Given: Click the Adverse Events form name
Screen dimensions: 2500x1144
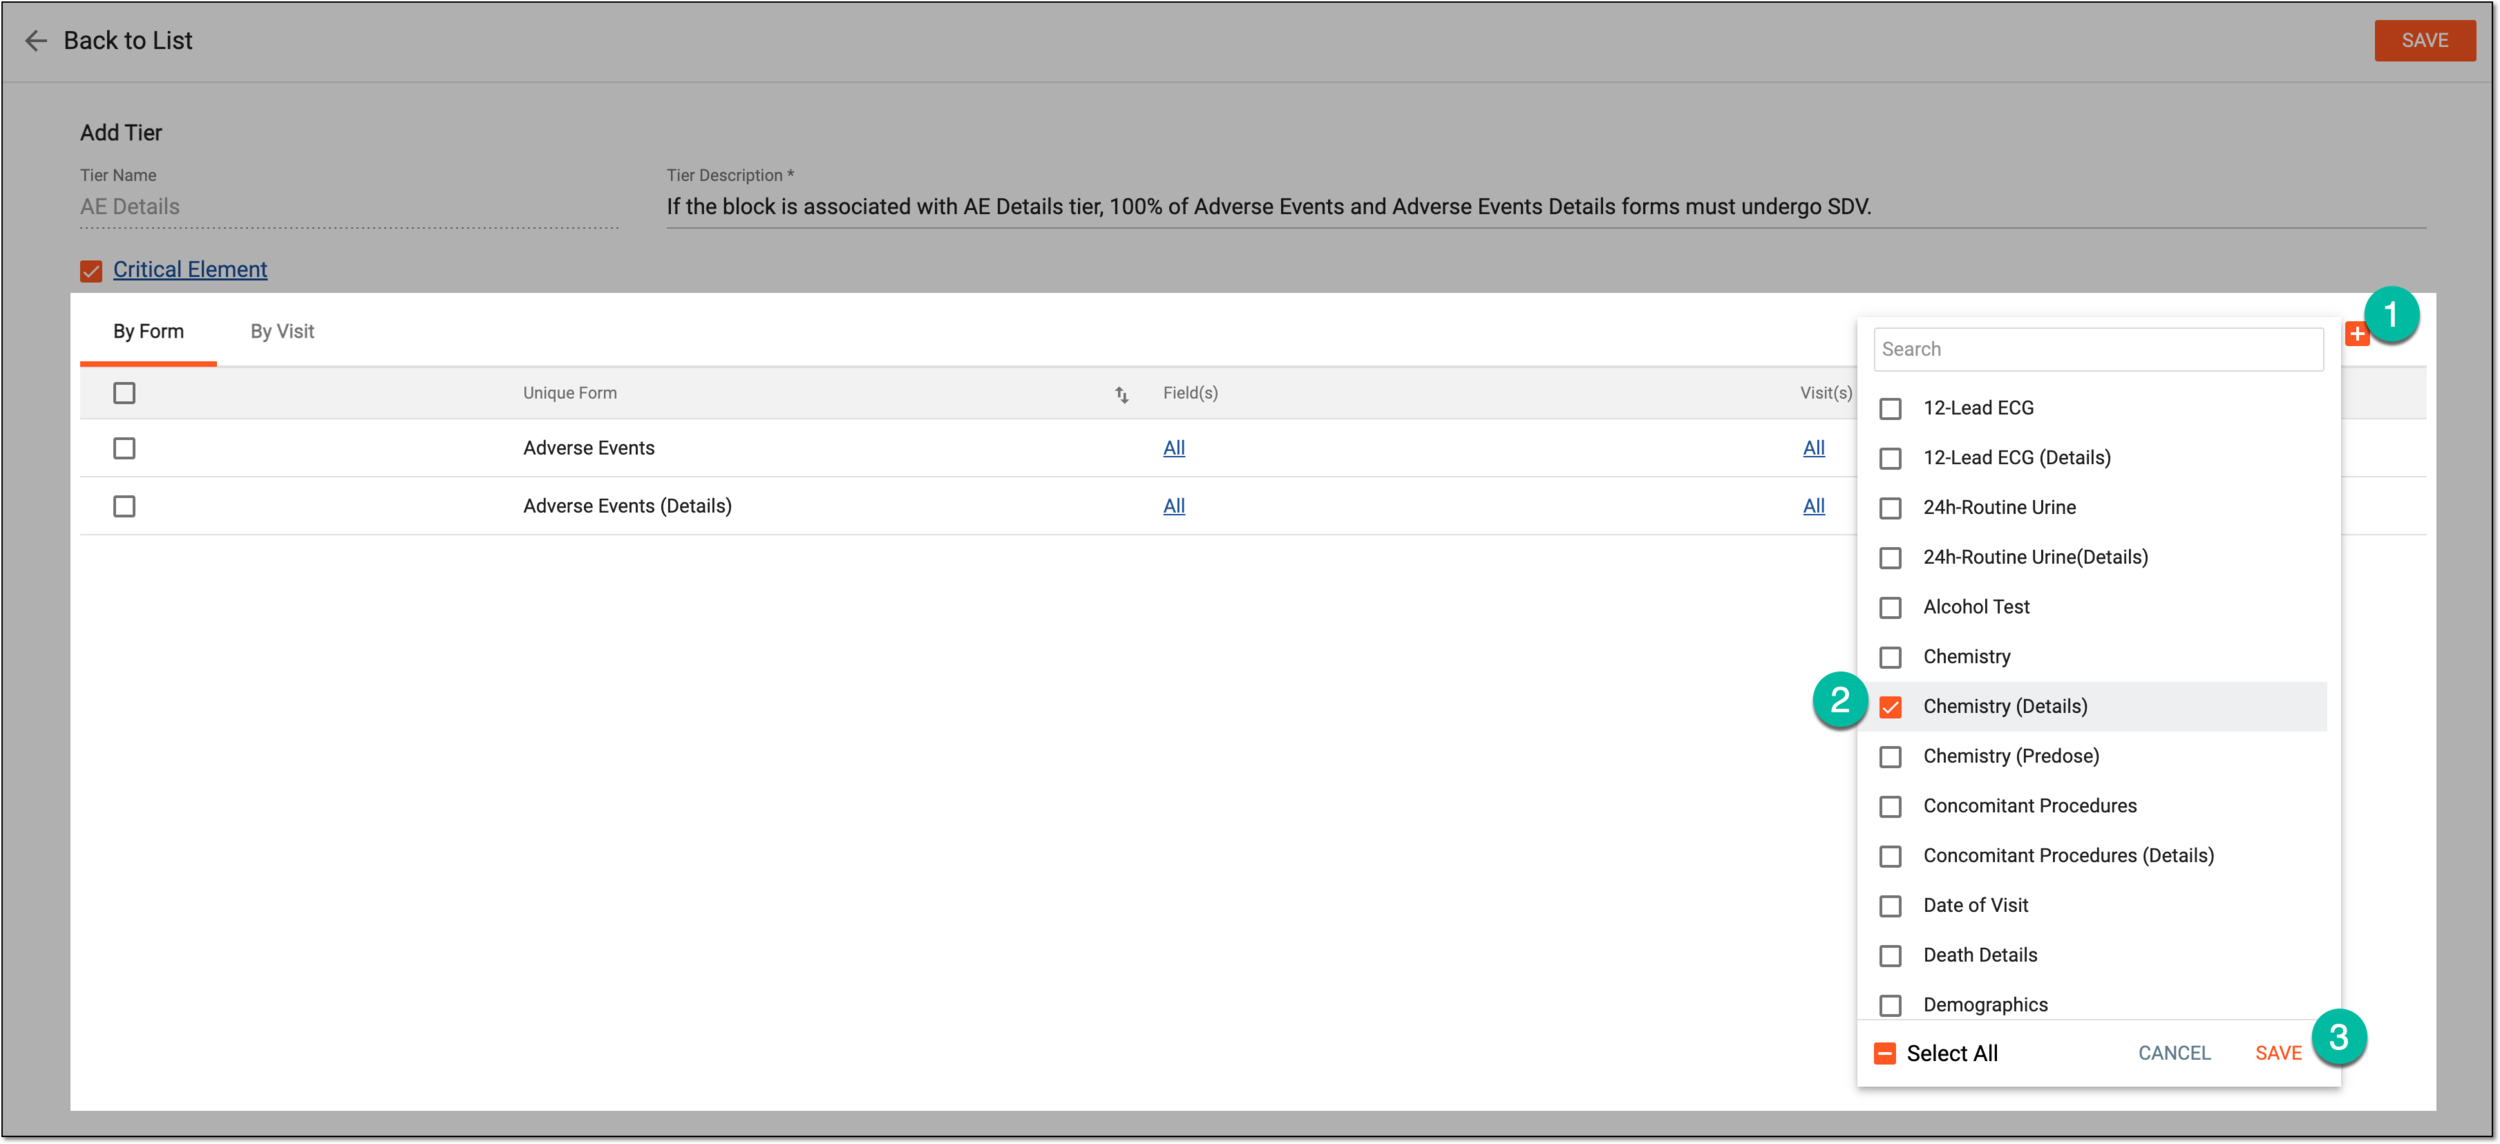Looking at the screenshot, I should (589, 448).
